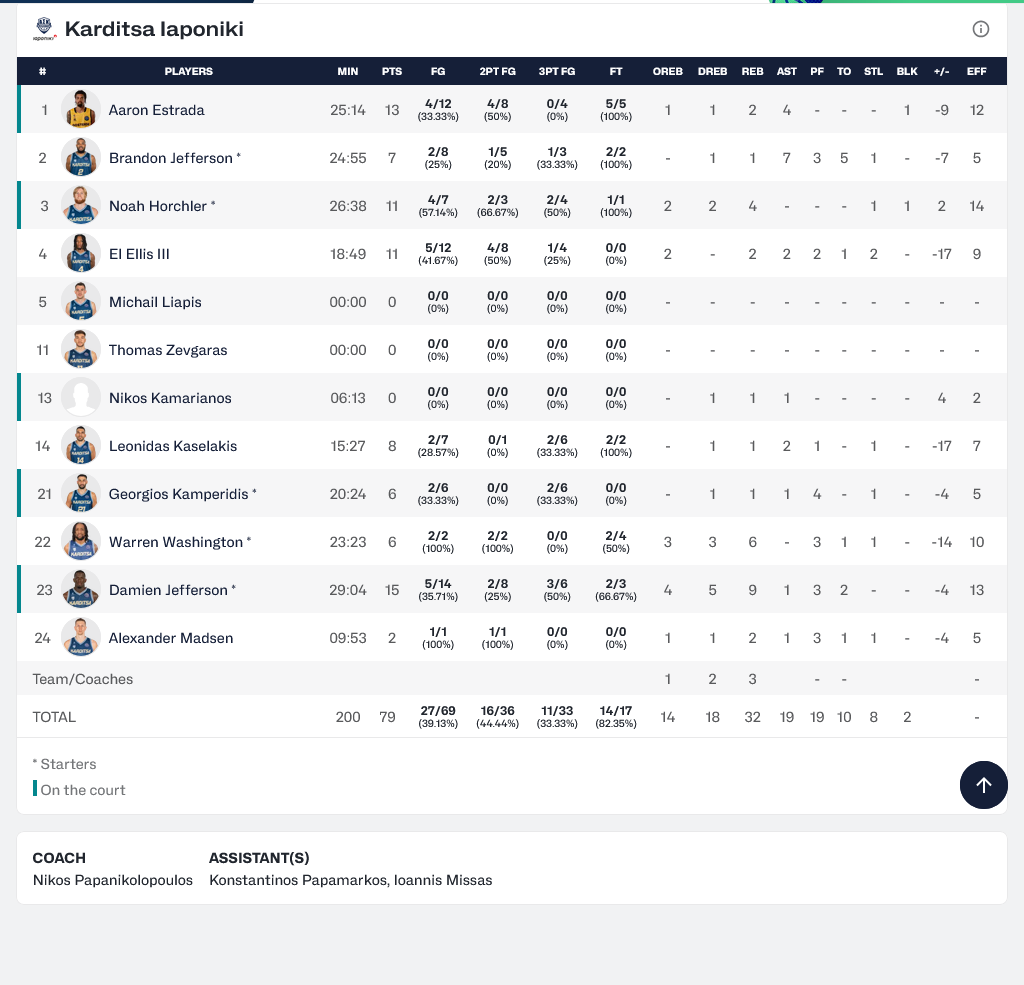Click the PLAYERS column header

pos(188,72)
